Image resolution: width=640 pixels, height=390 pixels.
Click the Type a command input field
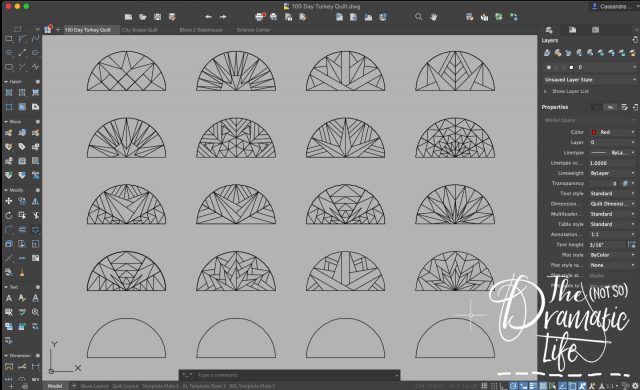(x=289, y=375)
